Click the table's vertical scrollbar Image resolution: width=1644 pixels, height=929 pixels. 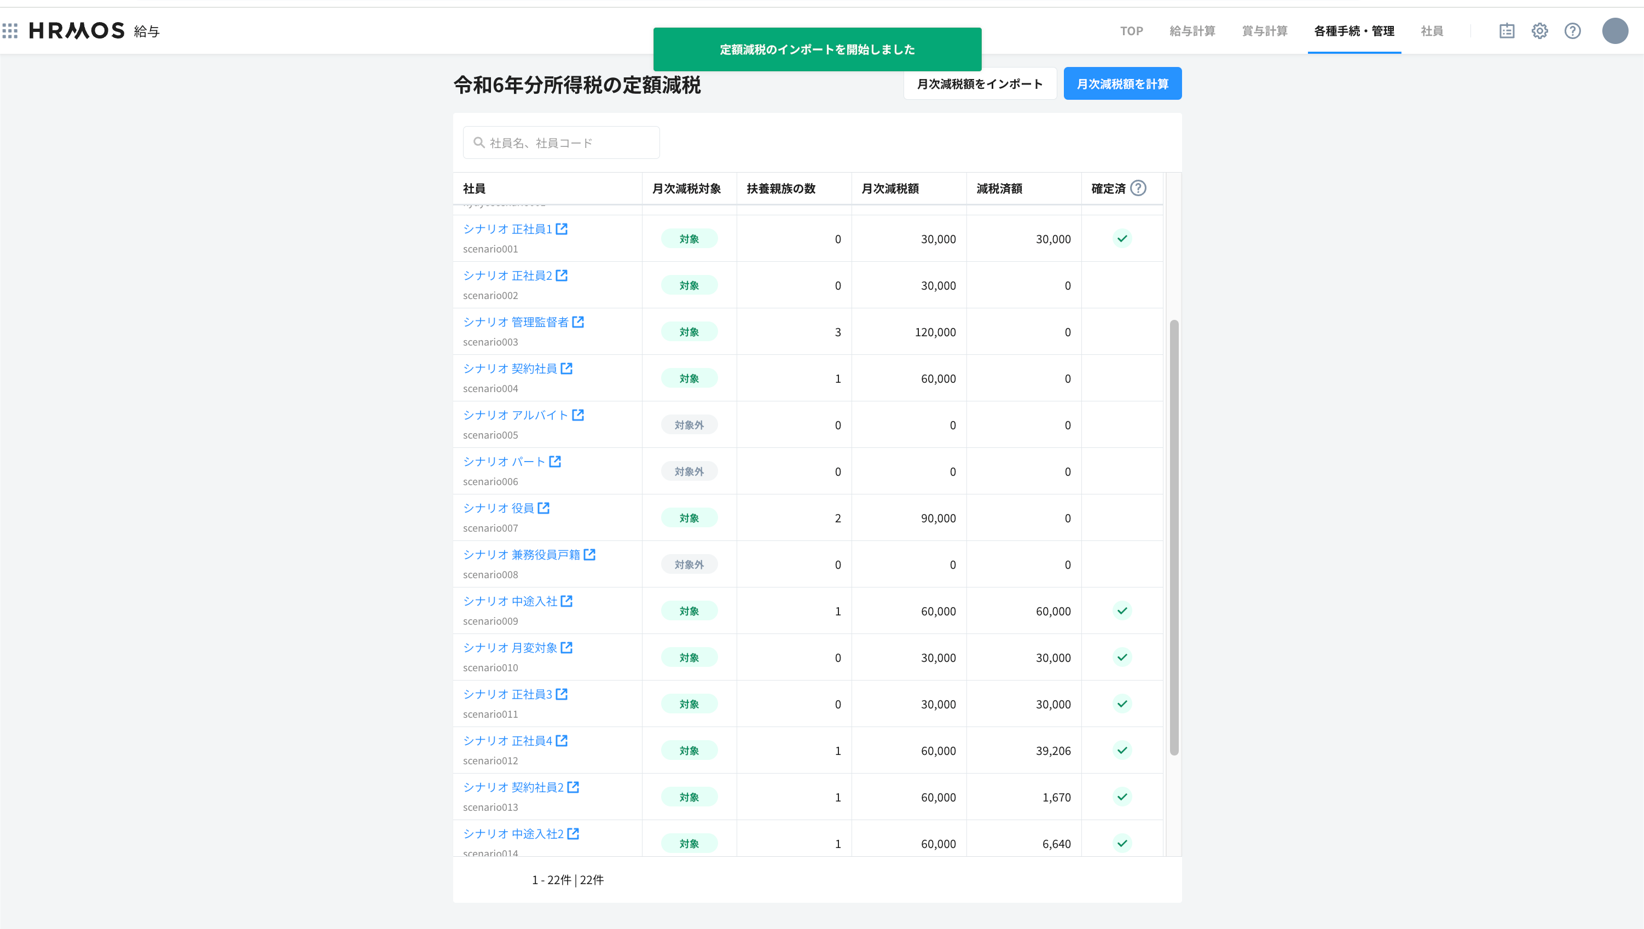1174,537
